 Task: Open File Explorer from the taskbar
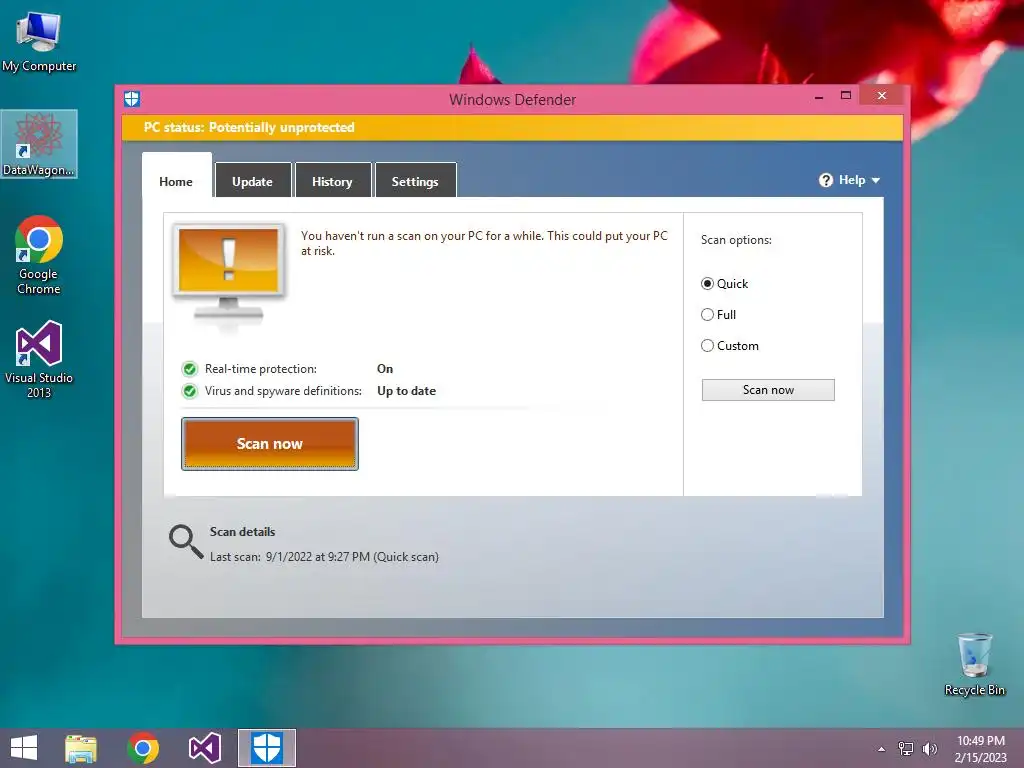click(81, 748)
